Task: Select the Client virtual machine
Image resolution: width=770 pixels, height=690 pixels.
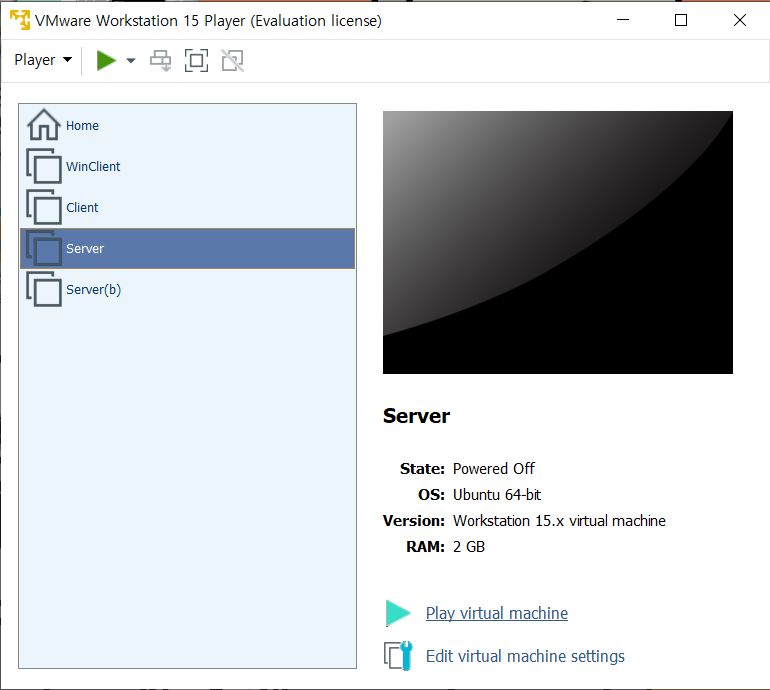Action: point(188,207)
